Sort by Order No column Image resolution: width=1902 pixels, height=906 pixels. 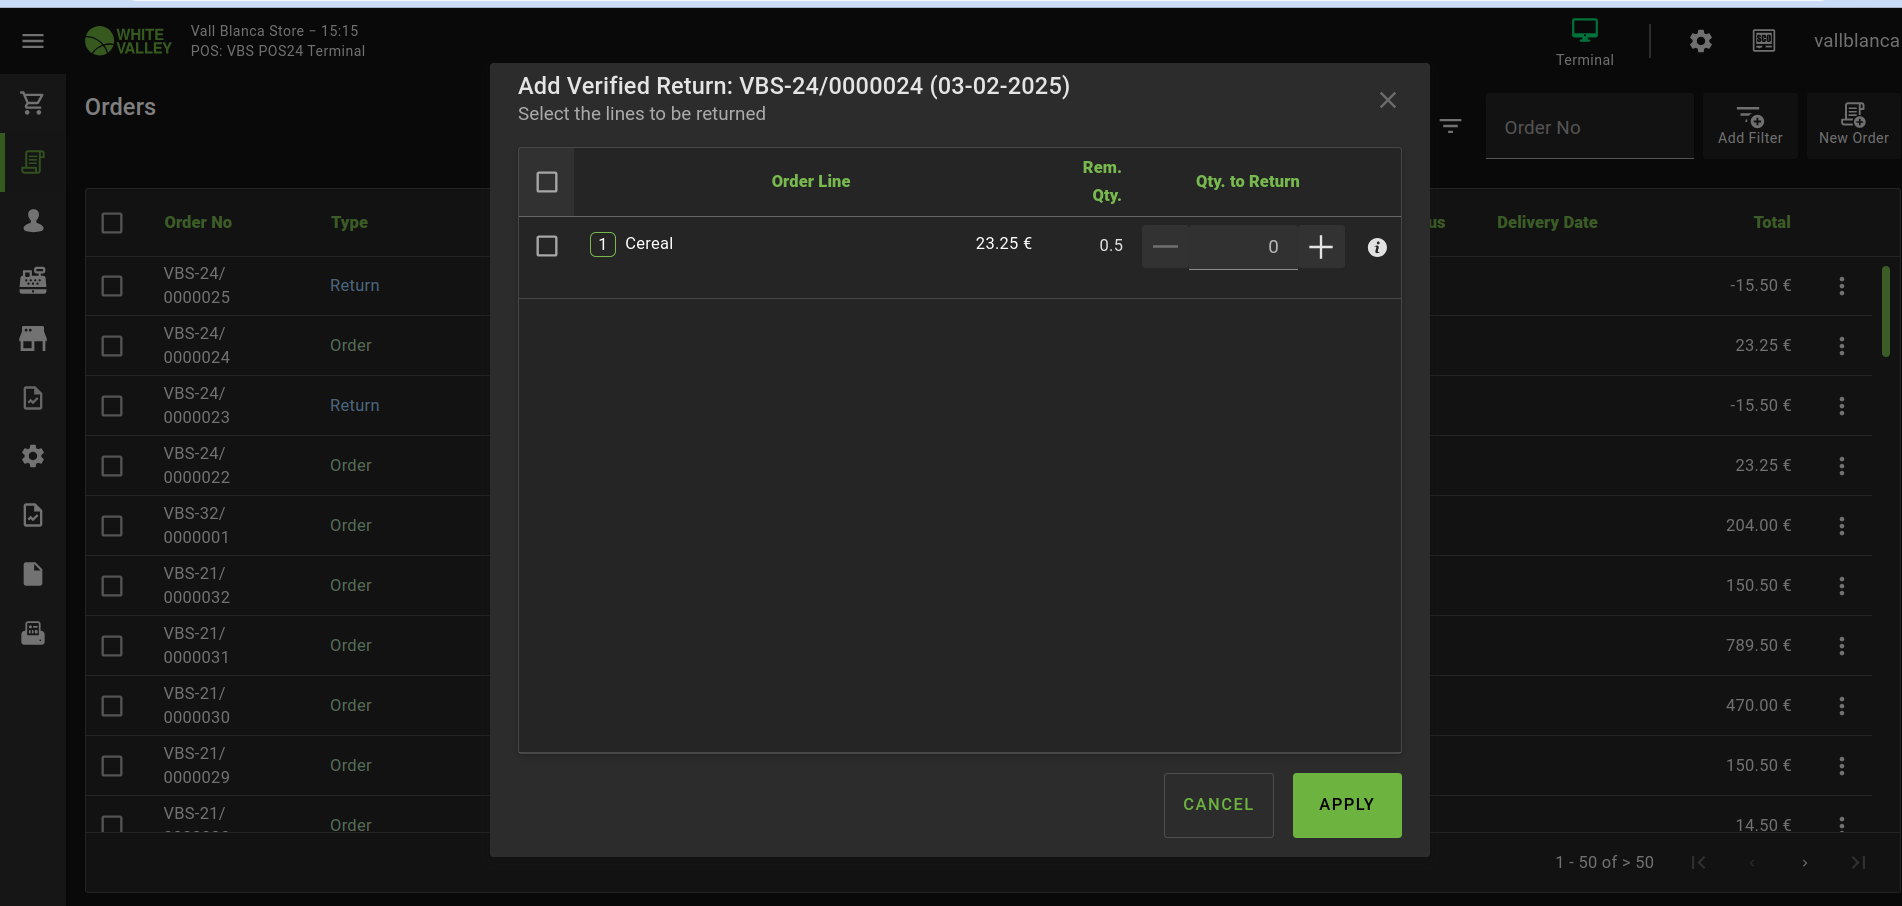(x=198, y=222)
